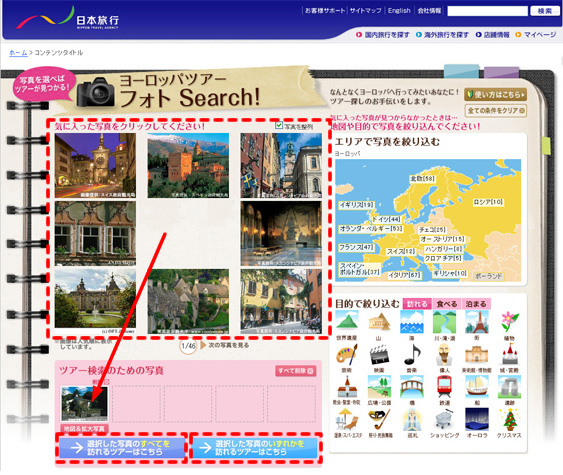Click すべて削除 button in selected photos
563x475 pixels.
point(296,371)
